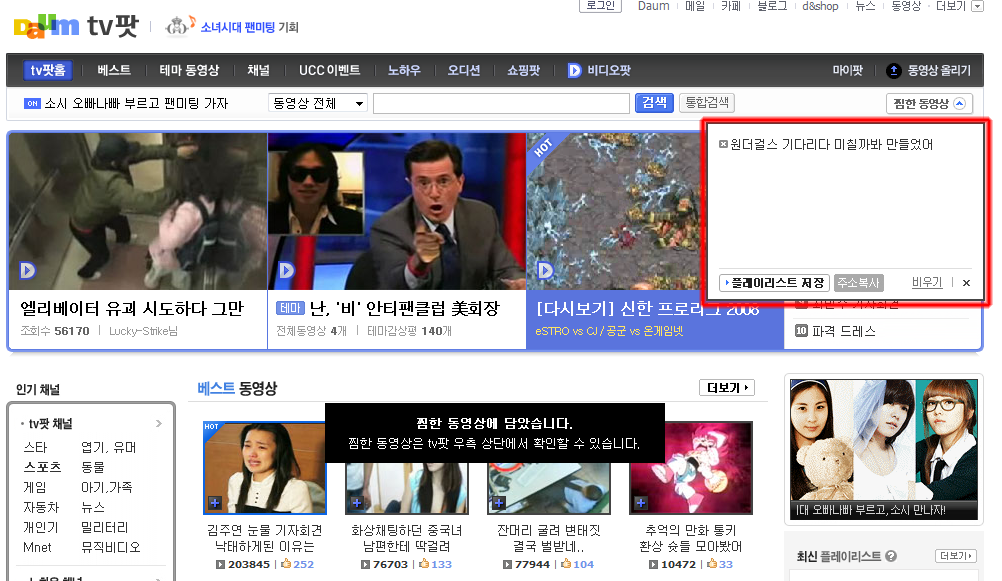Remove 원더걸스 기다리다 item with x icon
This screenshot has width=1002, height=581.
[723, 144]
